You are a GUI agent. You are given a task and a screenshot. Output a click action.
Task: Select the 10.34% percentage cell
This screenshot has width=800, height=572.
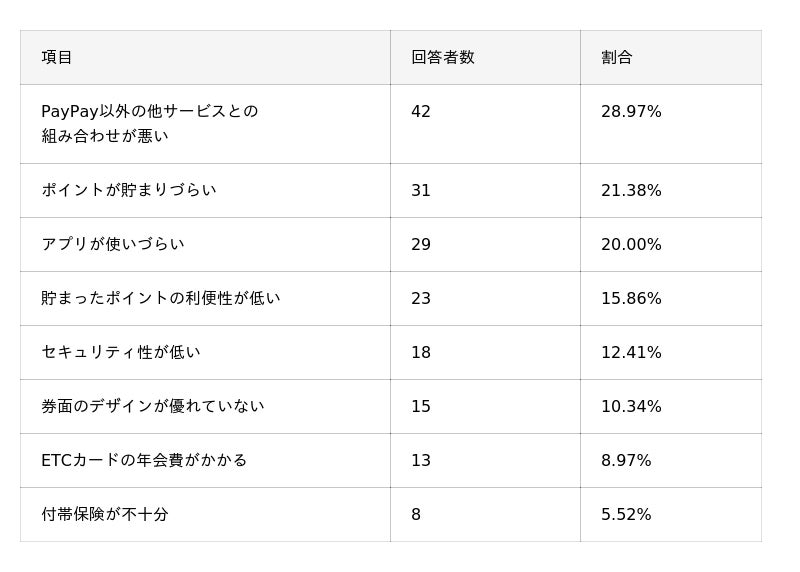(x=631, y=406)
